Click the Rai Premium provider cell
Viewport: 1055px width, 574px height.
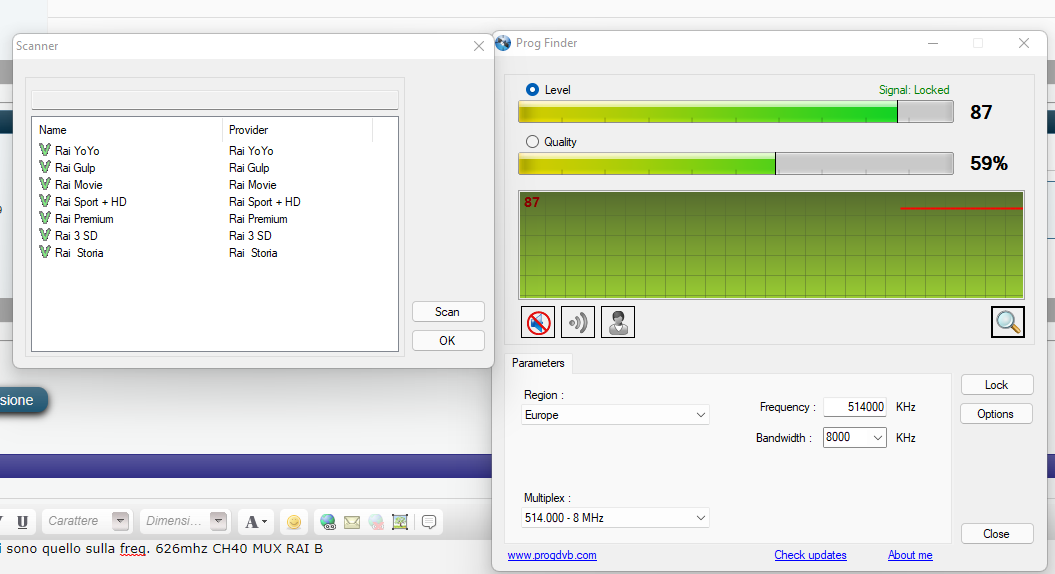click(x=258, y=219)
